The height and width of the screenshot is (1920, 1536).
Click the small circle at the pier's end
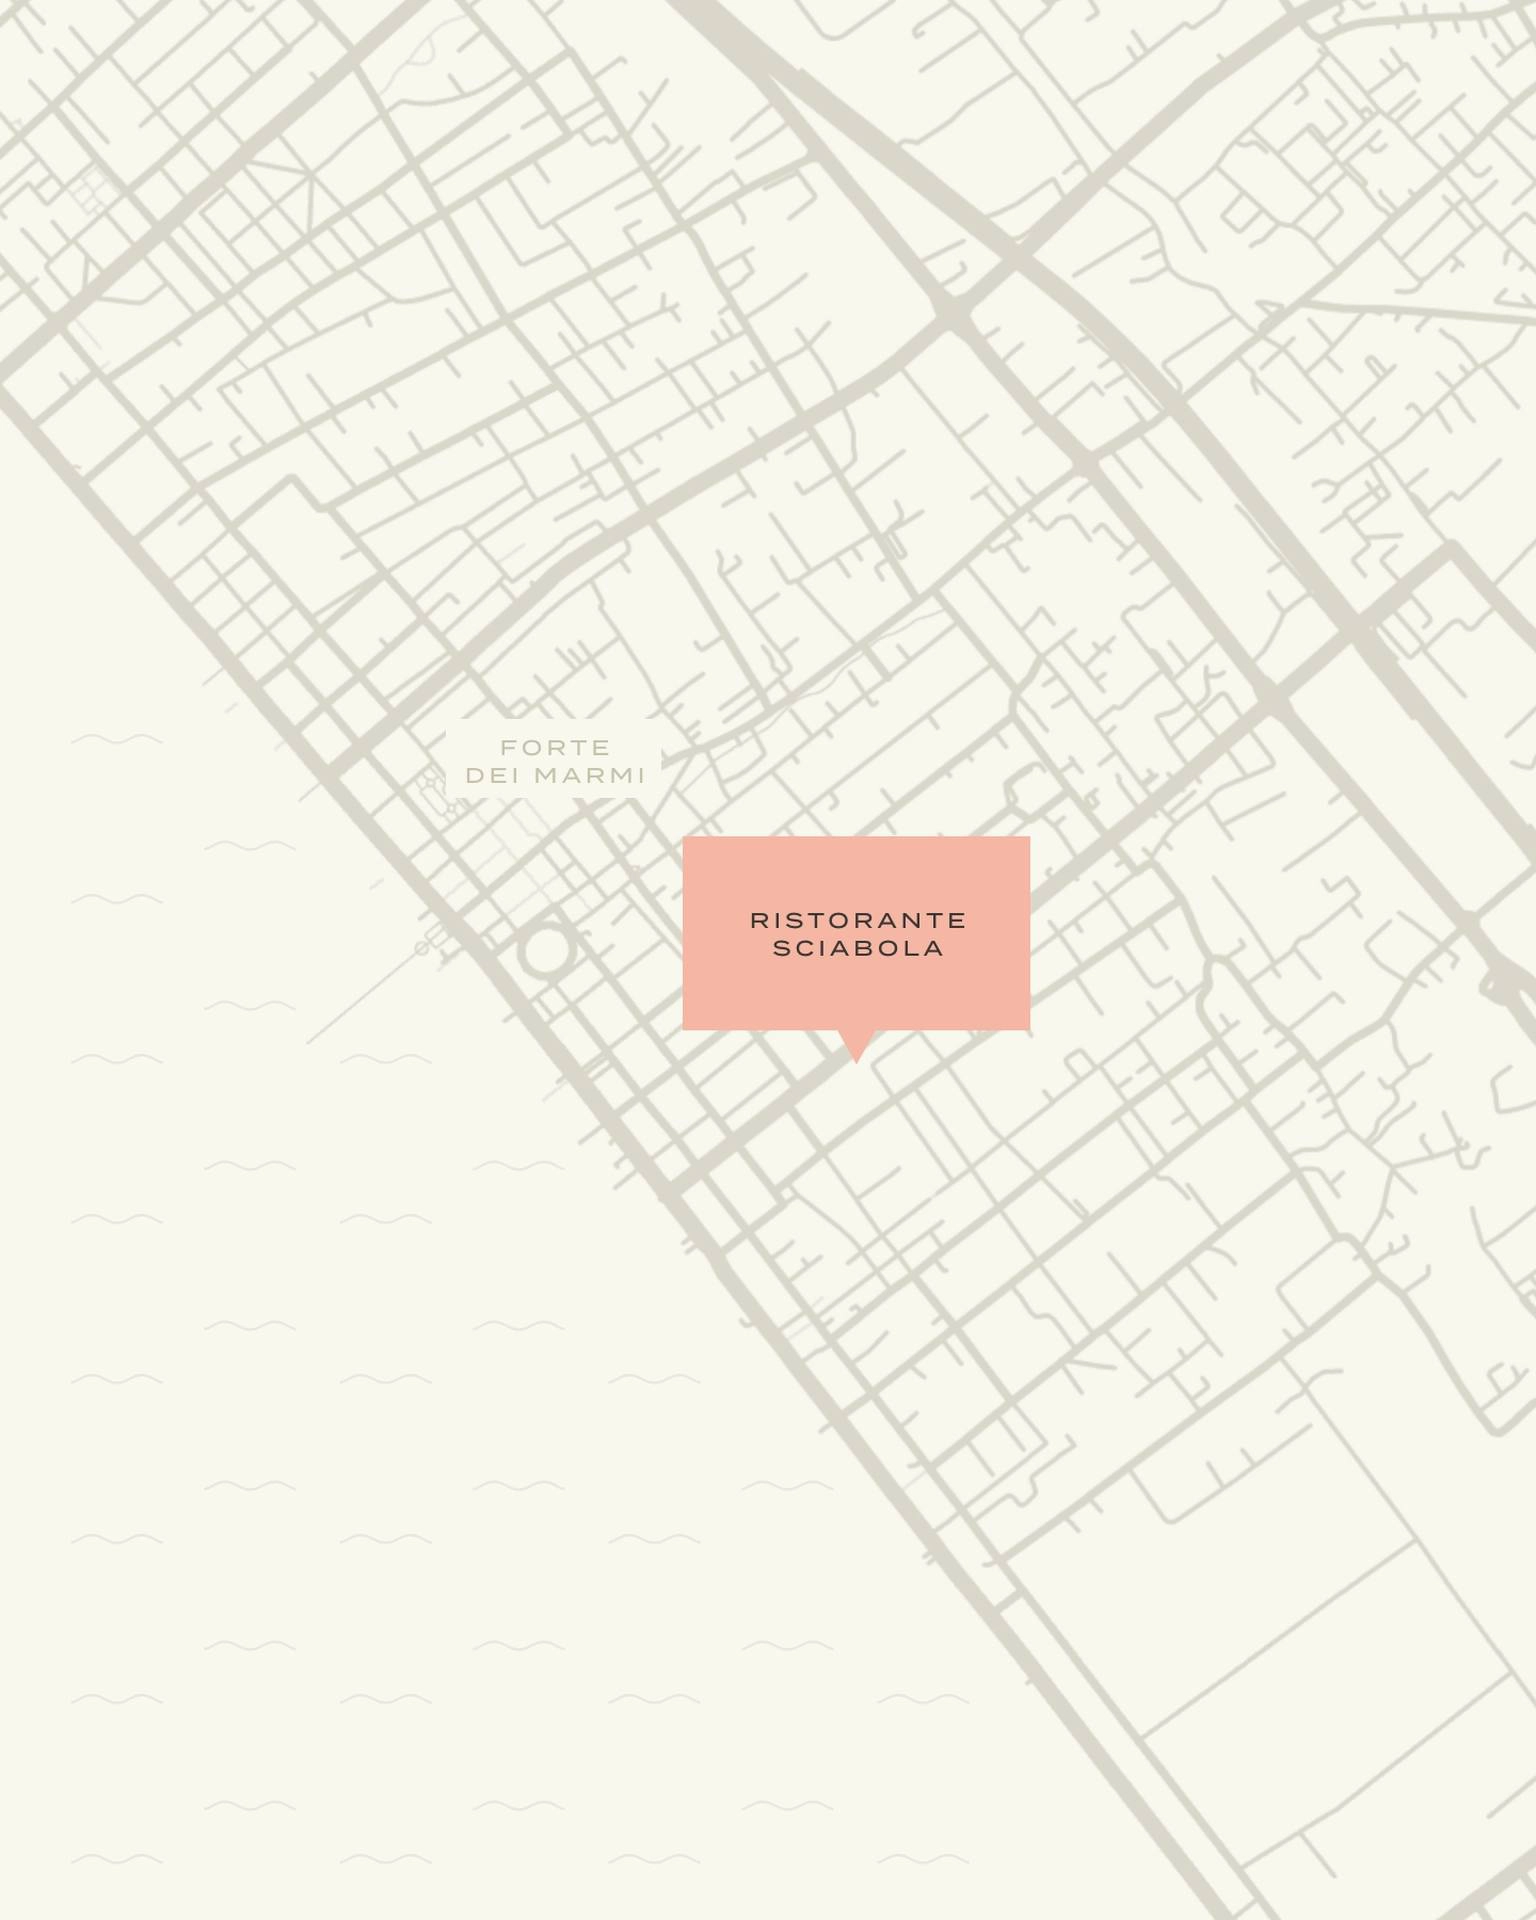(422, 948)
